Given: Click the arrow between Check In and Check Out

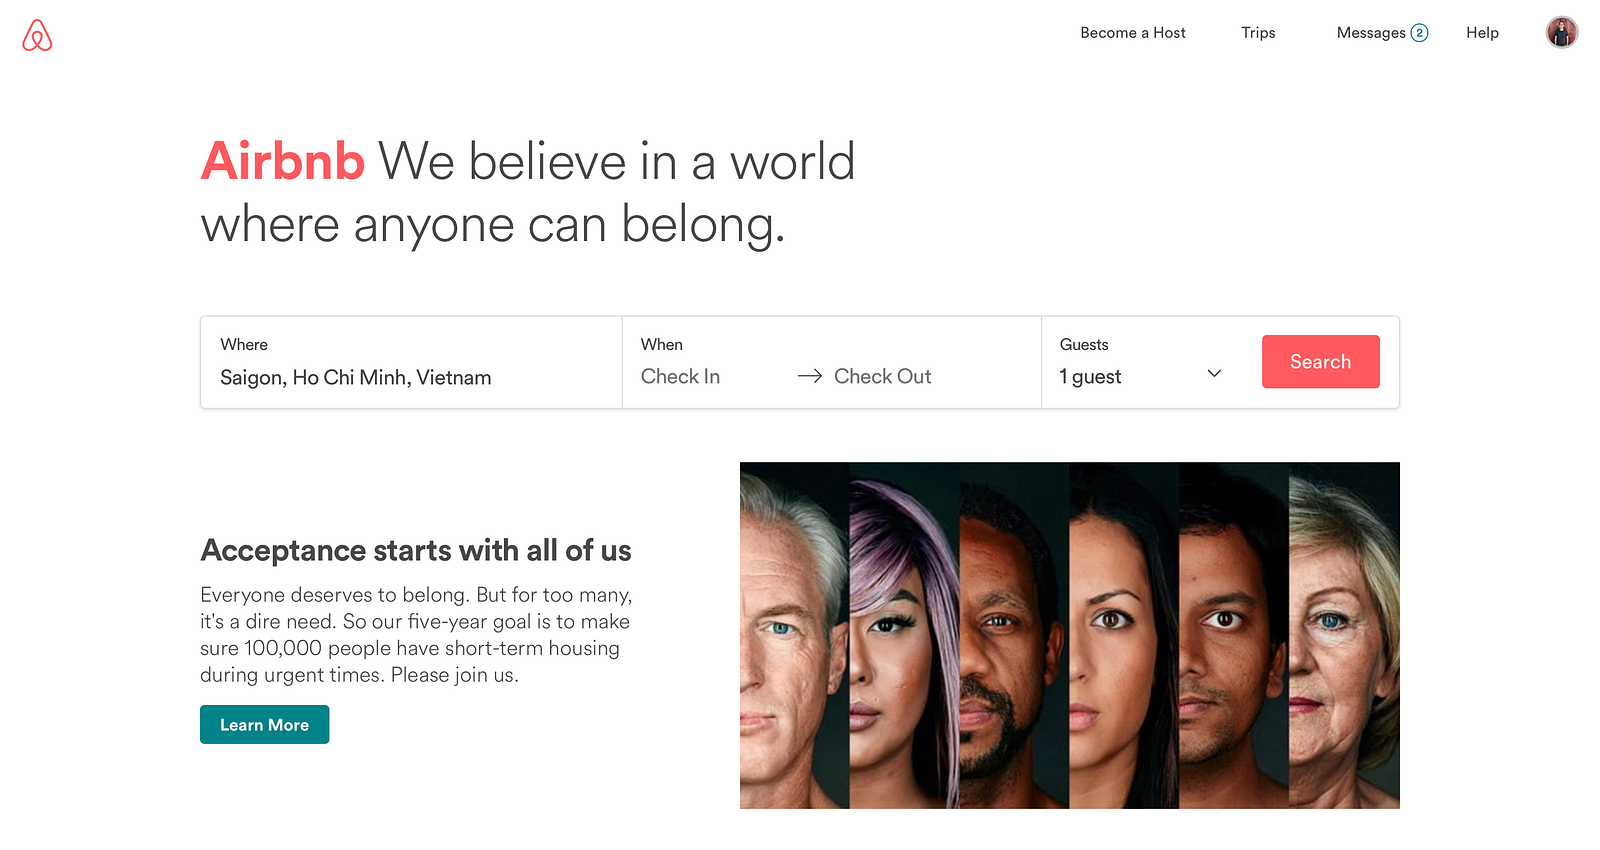Looking at the screenshot, I should pyautogui.click(x=810, y=376).
